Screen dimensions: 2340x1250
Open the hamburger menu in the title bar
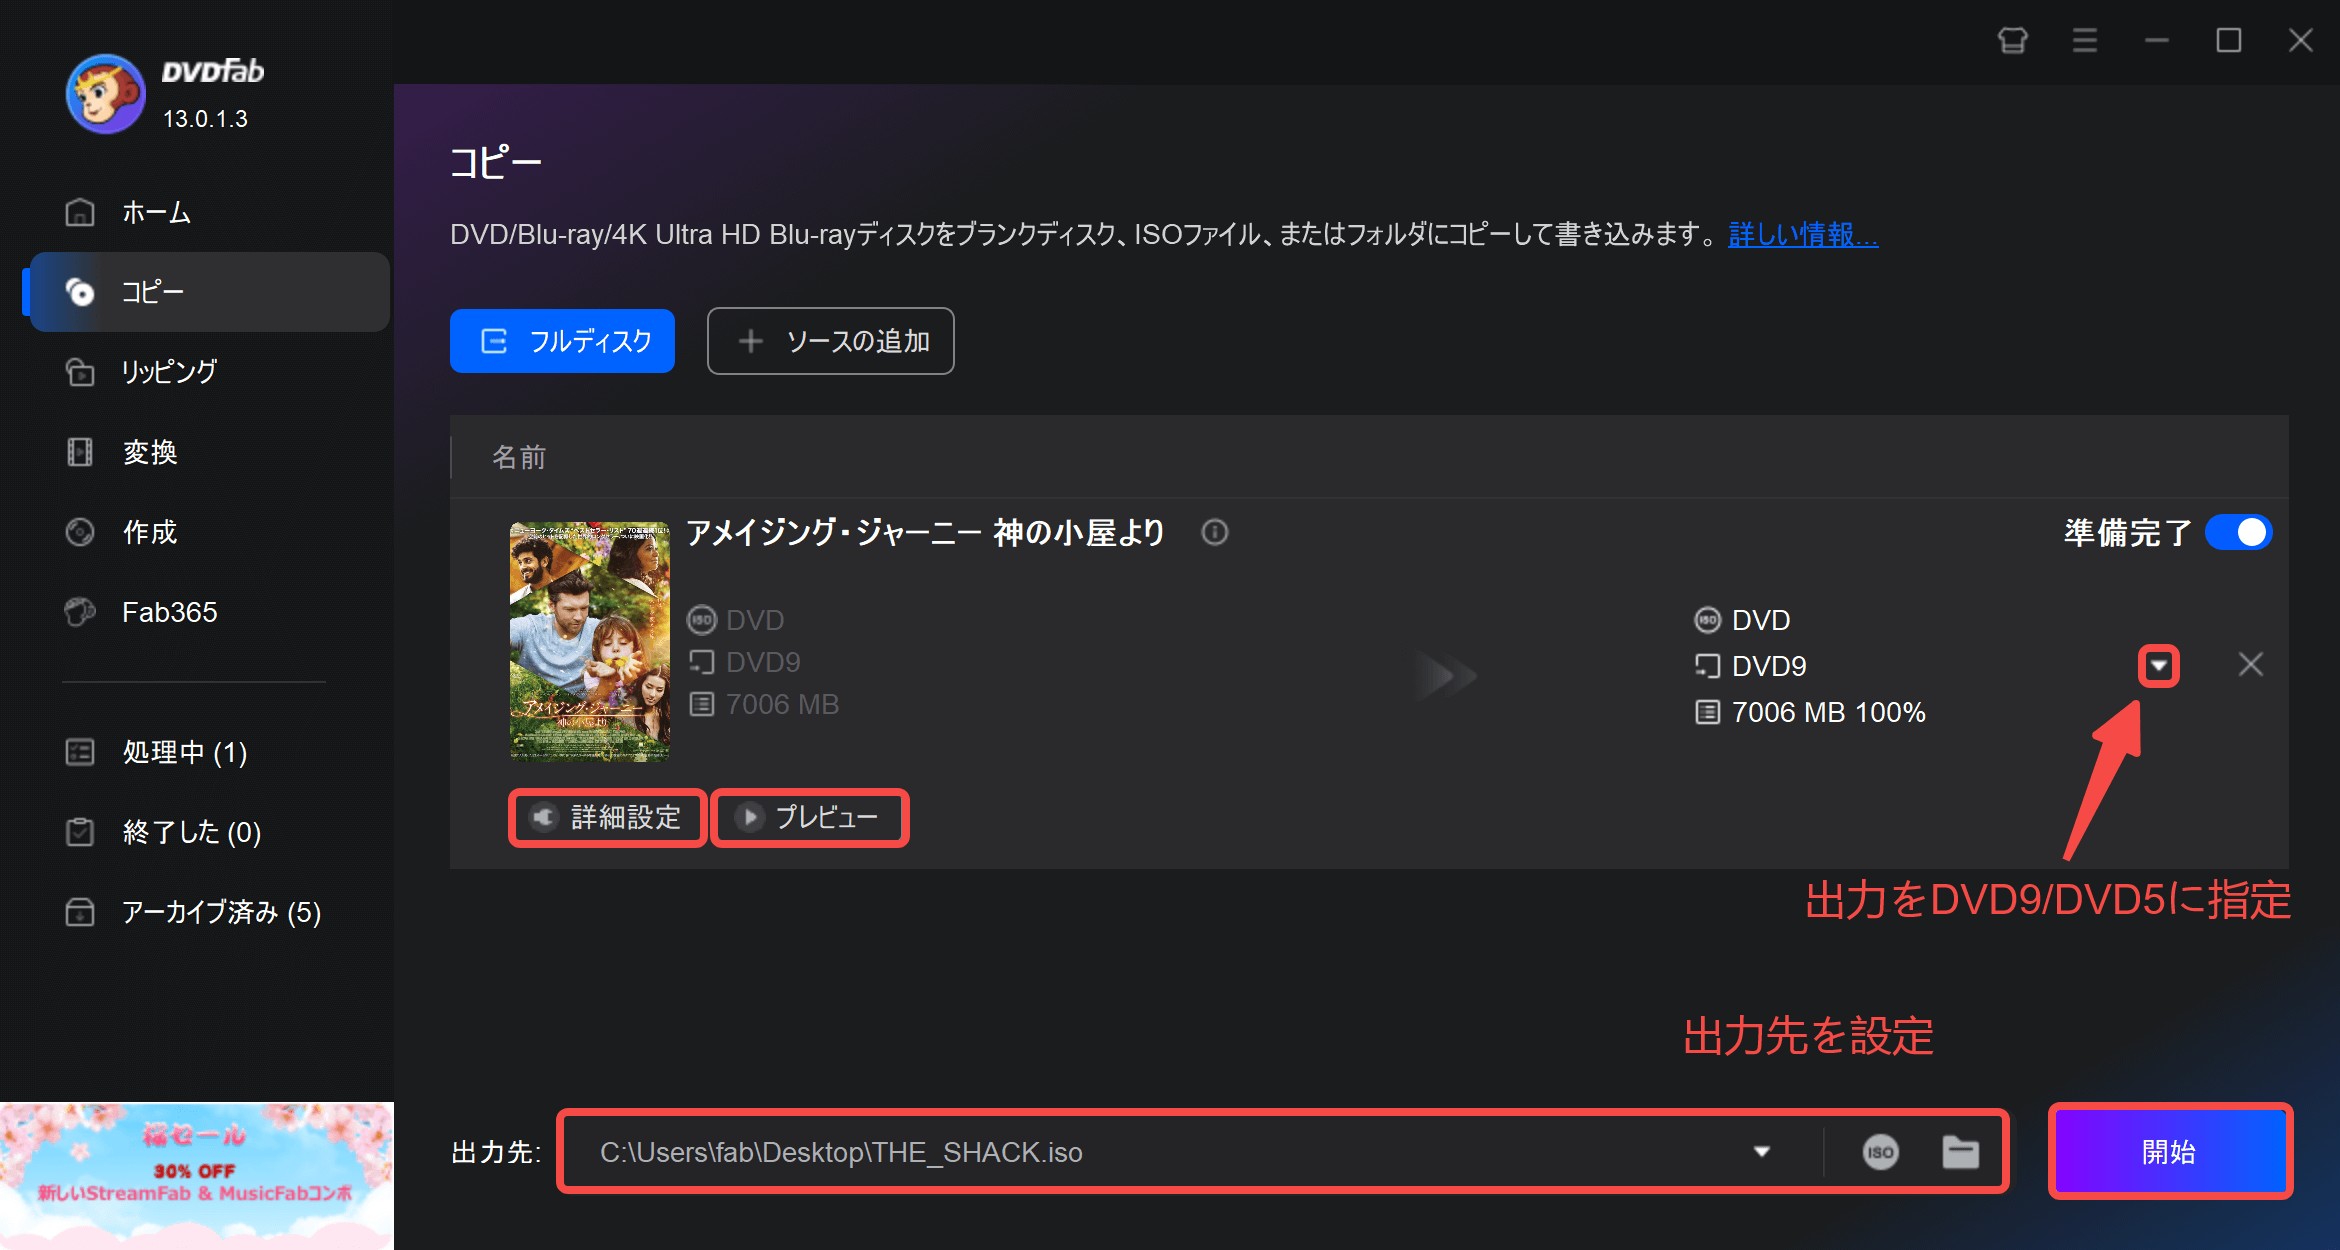(2085, 41)
